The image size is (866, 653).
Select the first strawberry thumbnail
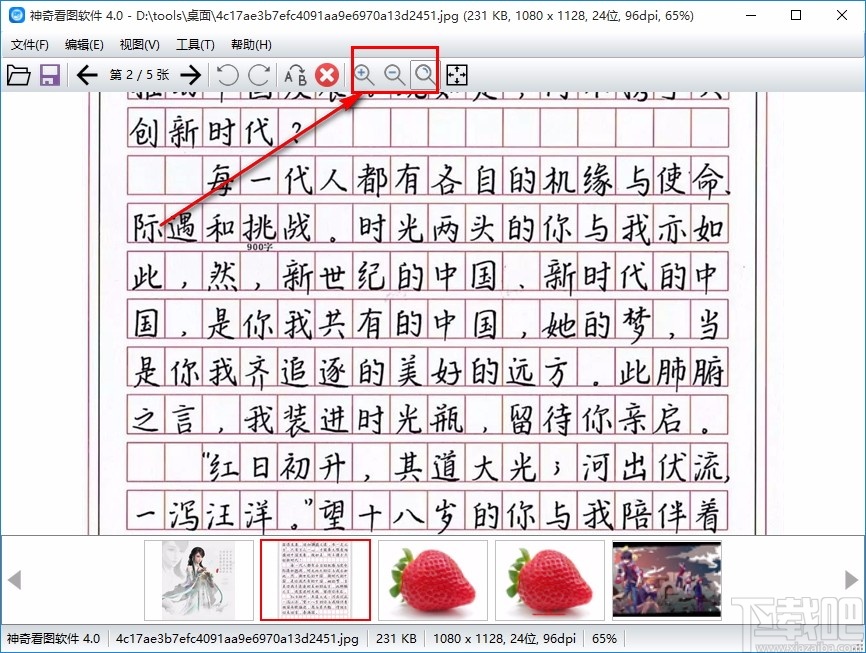click(432, 580)
